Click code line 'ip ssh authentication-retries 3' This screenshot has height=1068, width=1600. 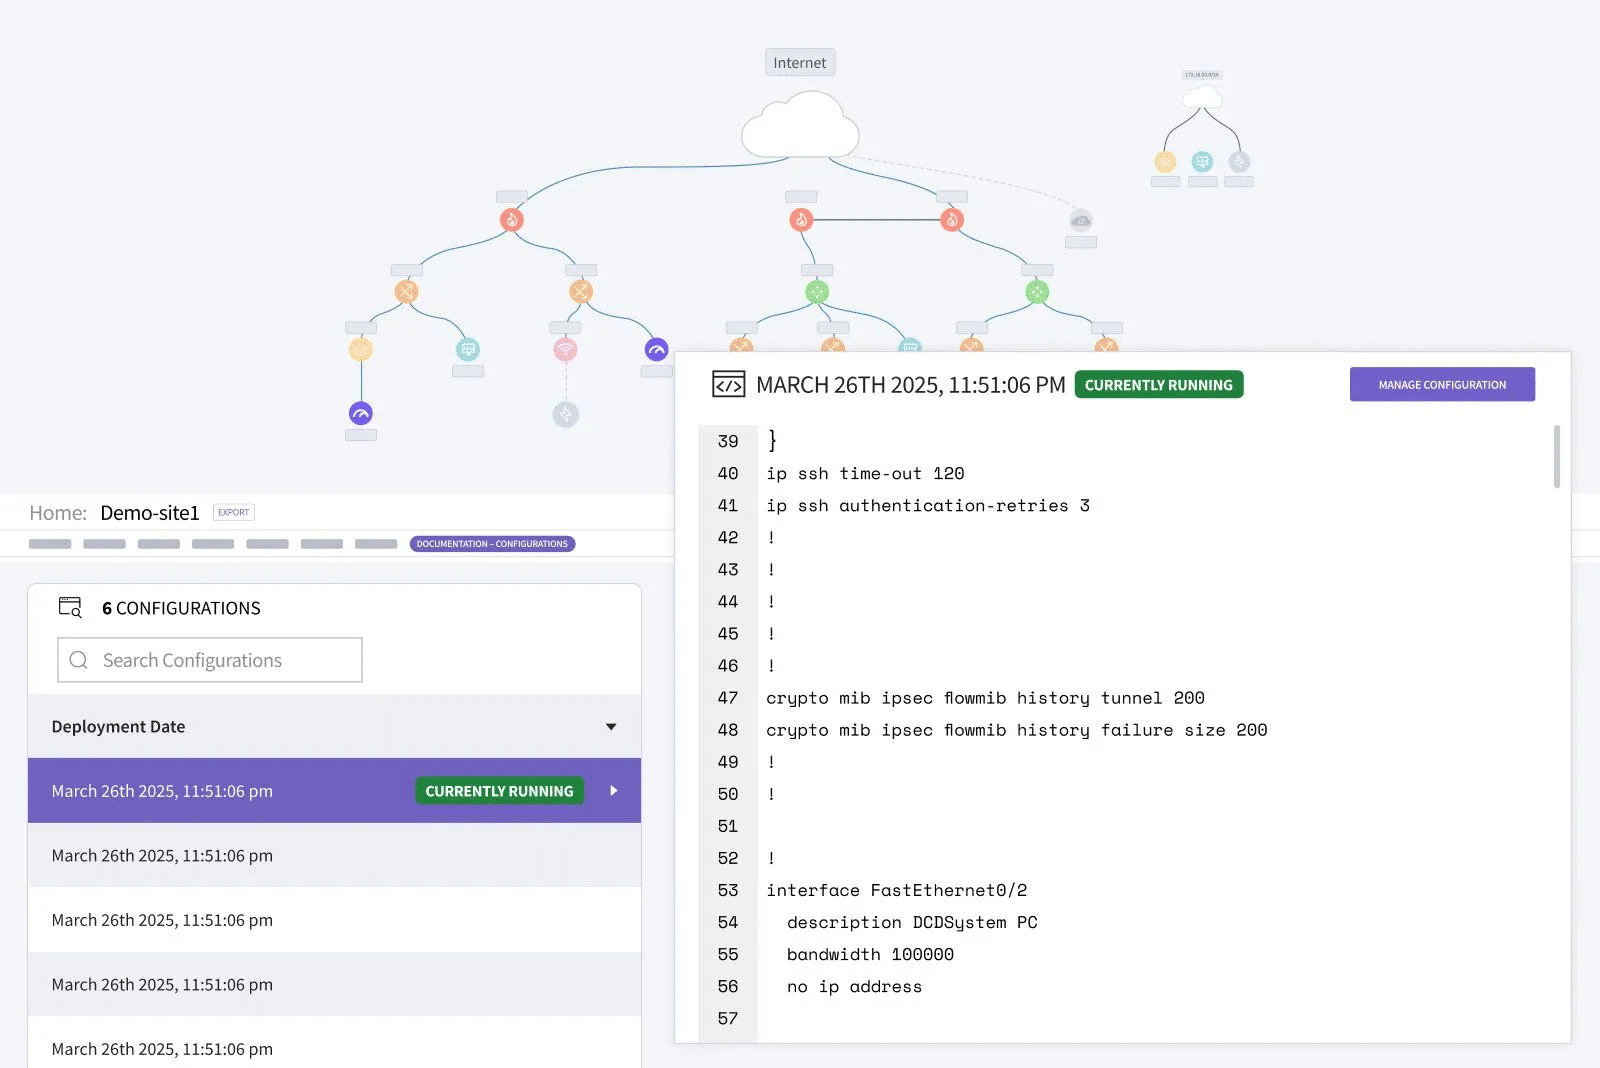pos(928,506)
